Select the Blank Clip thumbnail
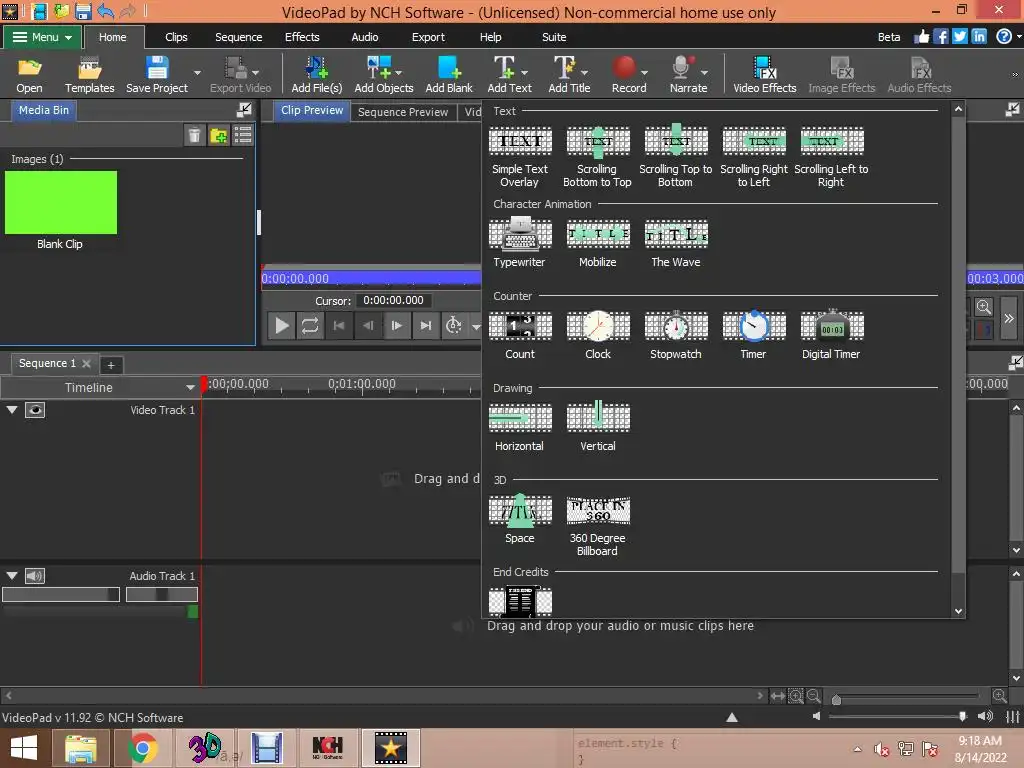Viewport: 1024px width, 768px height. point(61,202)
